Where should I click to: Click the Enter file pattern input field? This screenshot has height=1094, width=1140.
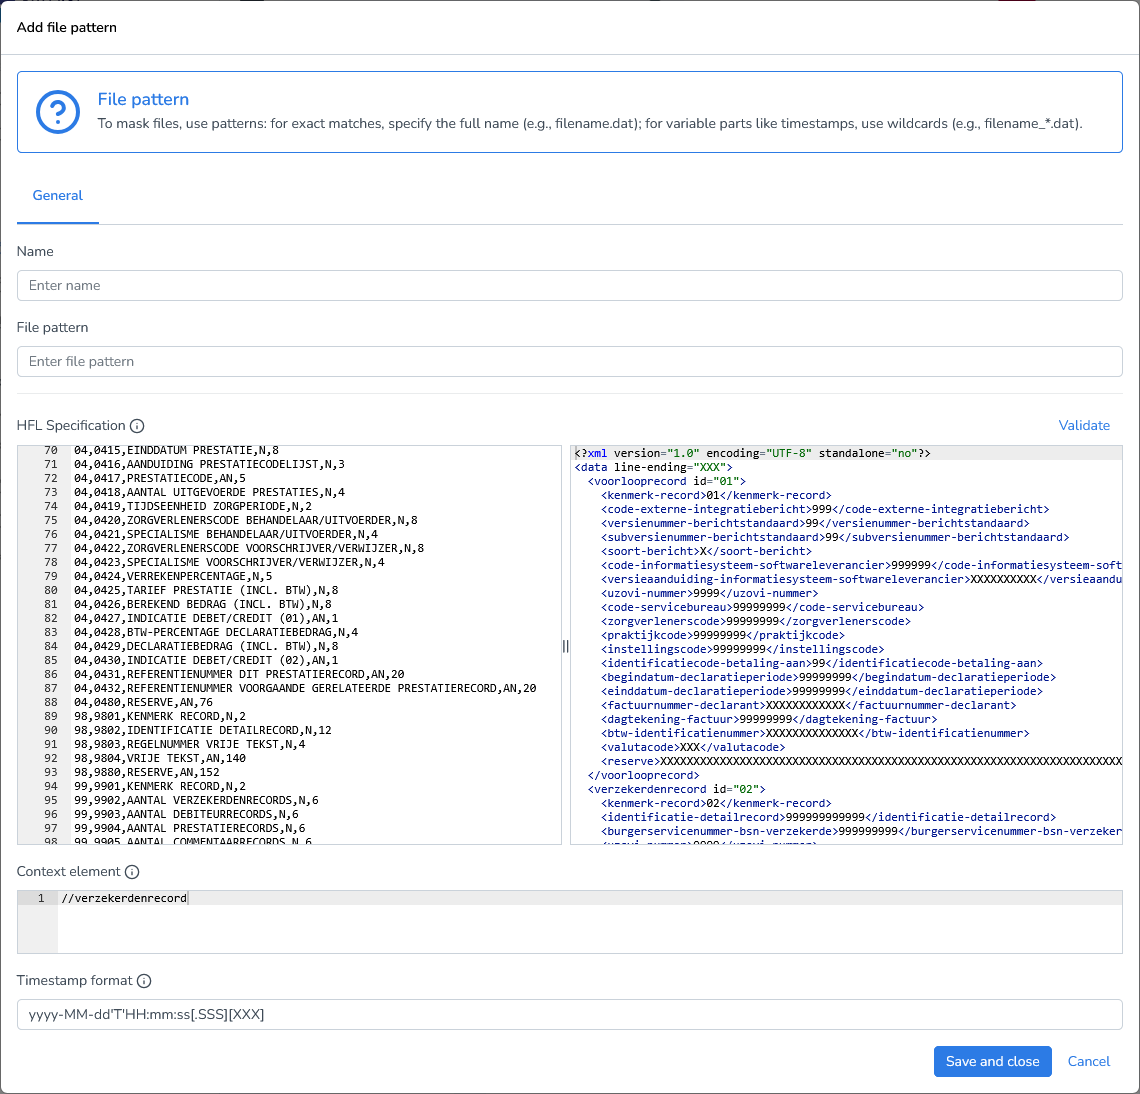pos(569,361)
